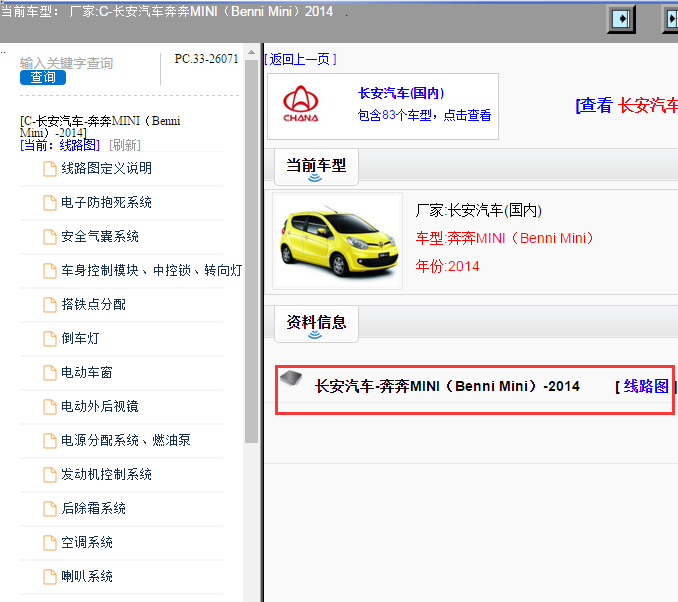The height and width of the screenshot is (602, 678).
Task: Click the sidebar scrollbar up arrow
Action: click(251, 53)
